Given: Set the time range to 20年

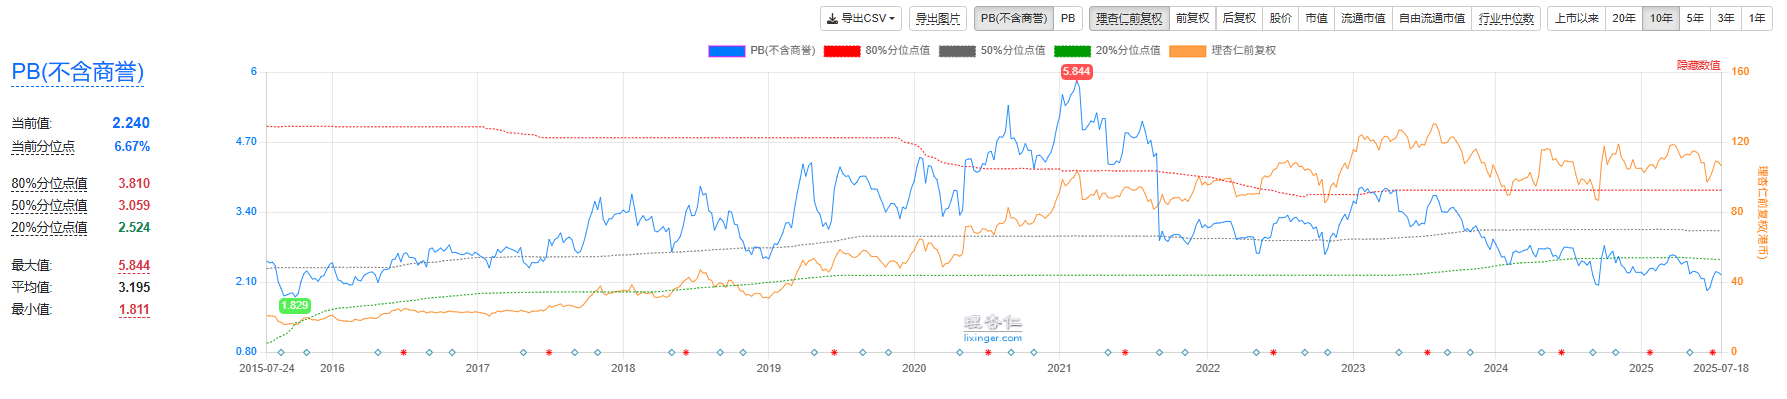Looking at the screenshot, I should (x=1624, y=18).
